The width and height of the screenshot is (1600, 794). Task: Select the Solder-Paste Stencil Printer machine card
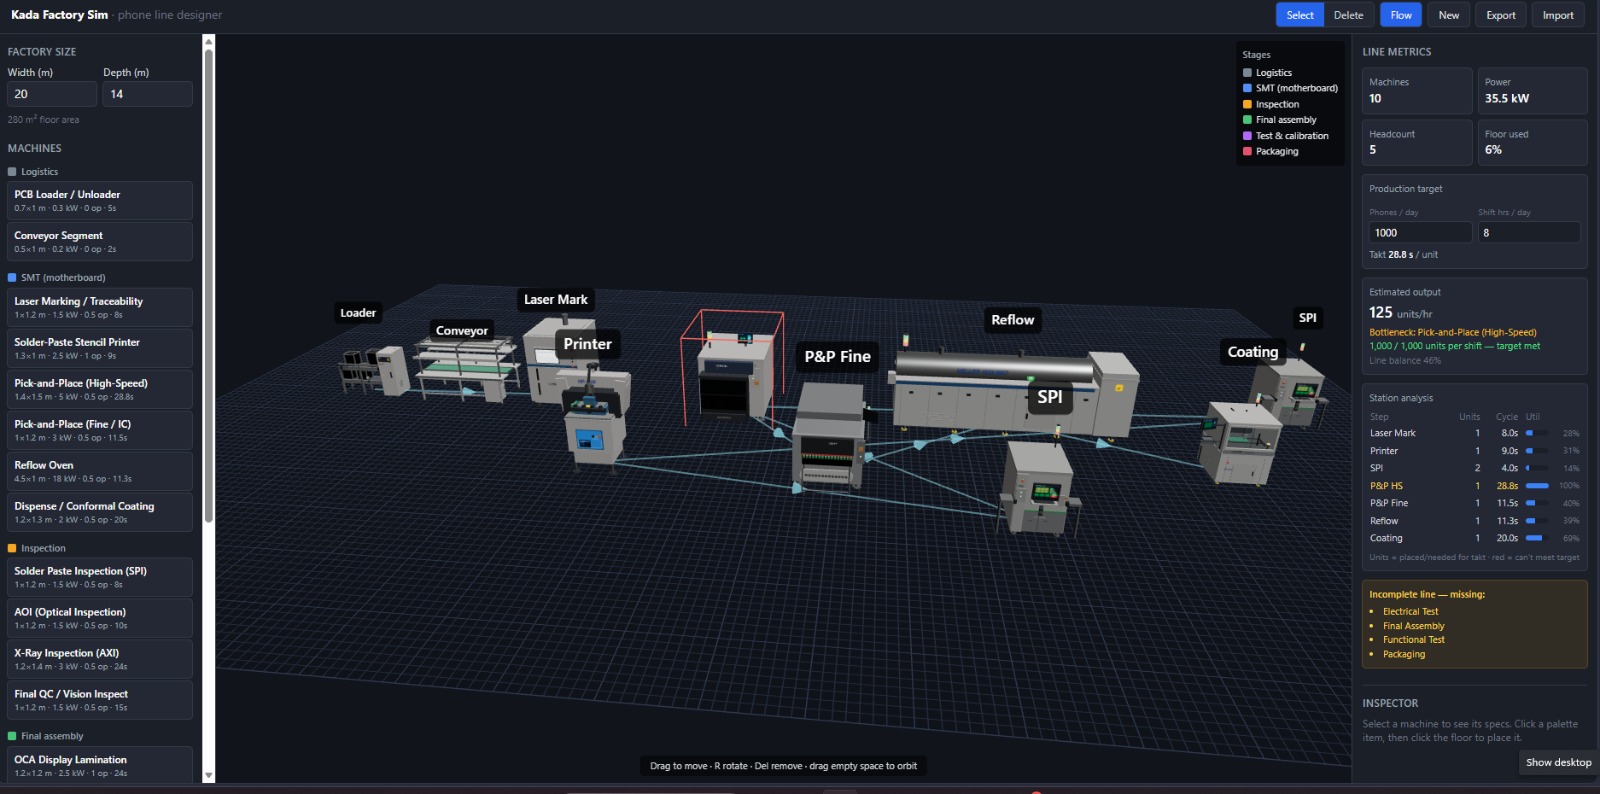tap(100, 348)
